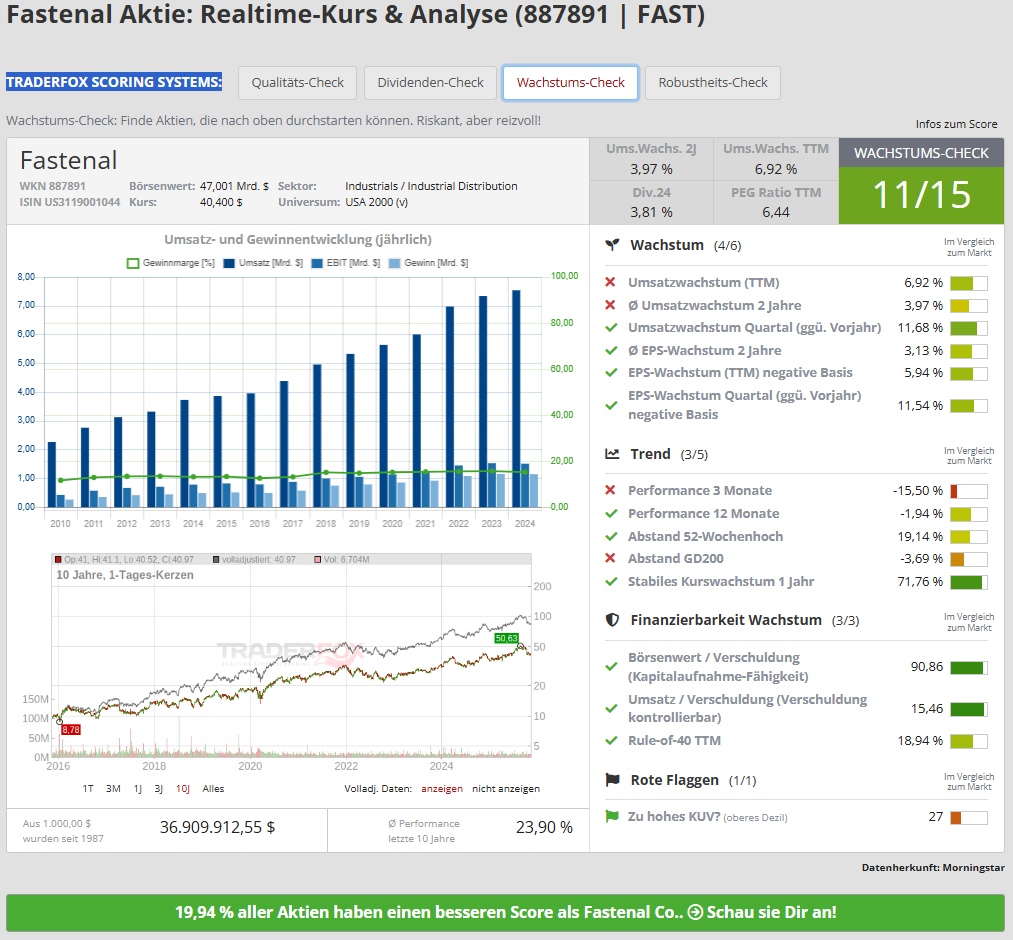Click red X beside Abstand GD200
1013x940 pixels.
point(611,559)
